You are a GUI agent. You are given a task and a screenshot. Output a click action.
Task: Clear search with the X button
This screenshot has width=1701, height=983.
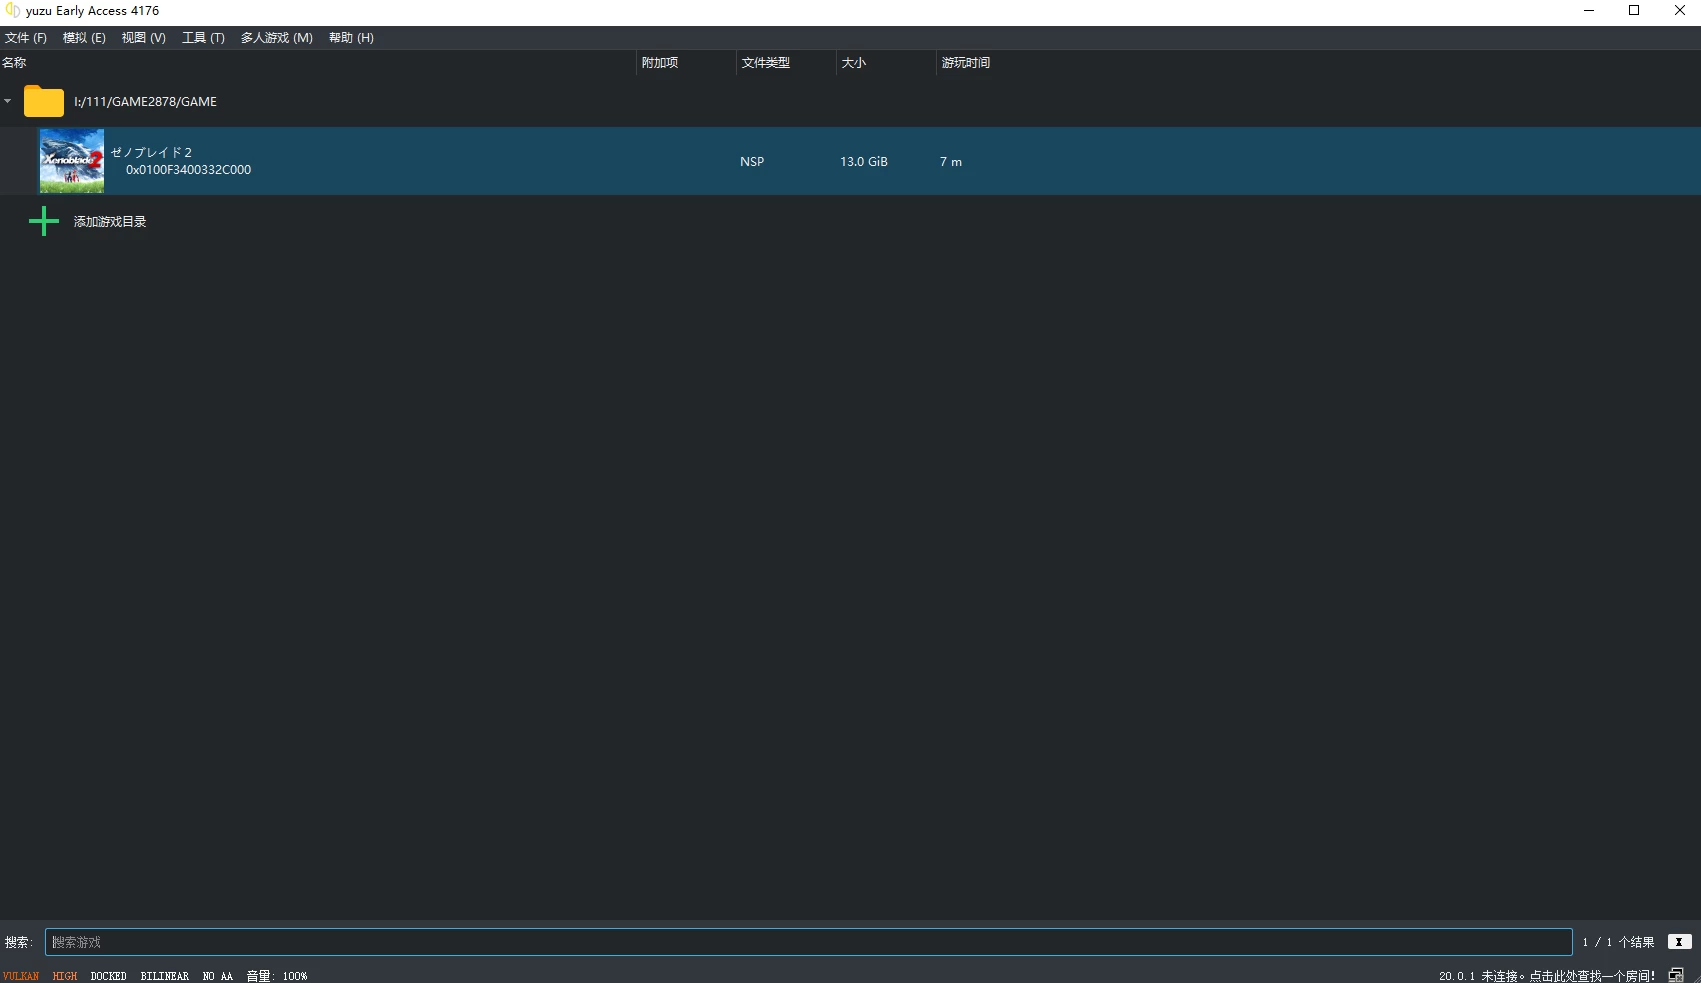[x=1679, y=942]
